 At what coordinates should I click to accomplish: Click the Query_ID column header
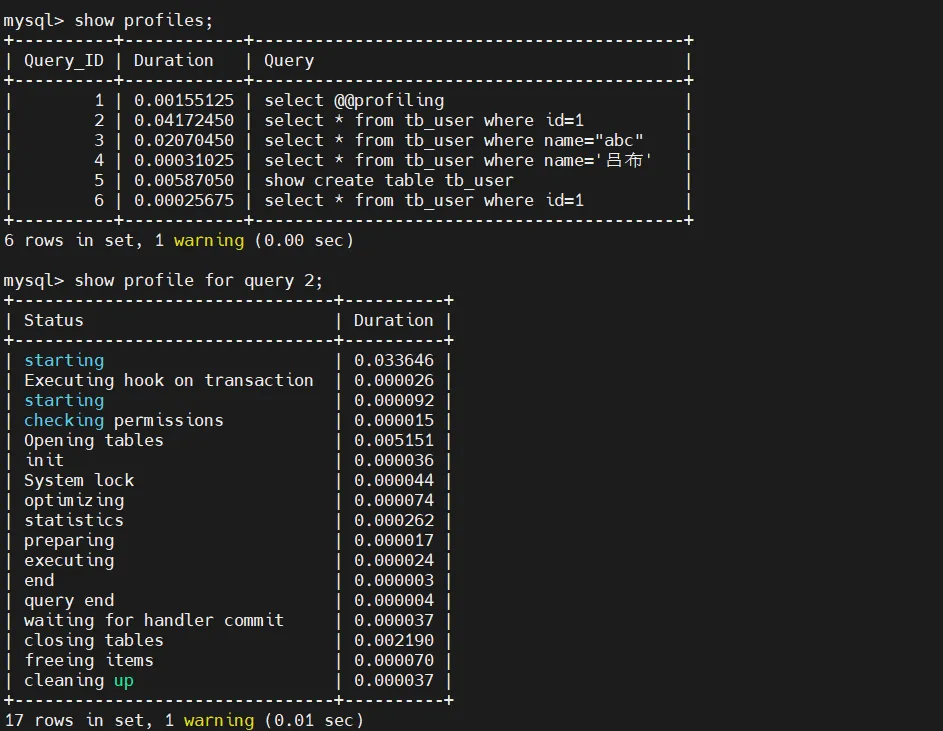[x=63, y=60]
